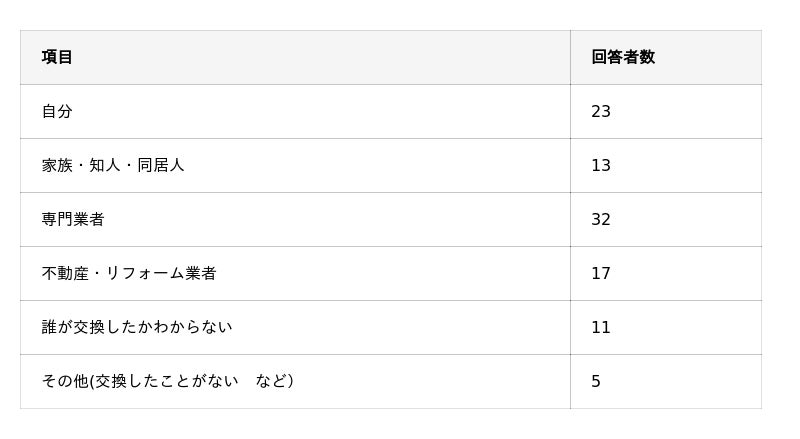
Task: Click the parenthetical 交換したことがない text
Action: [167, 381]
